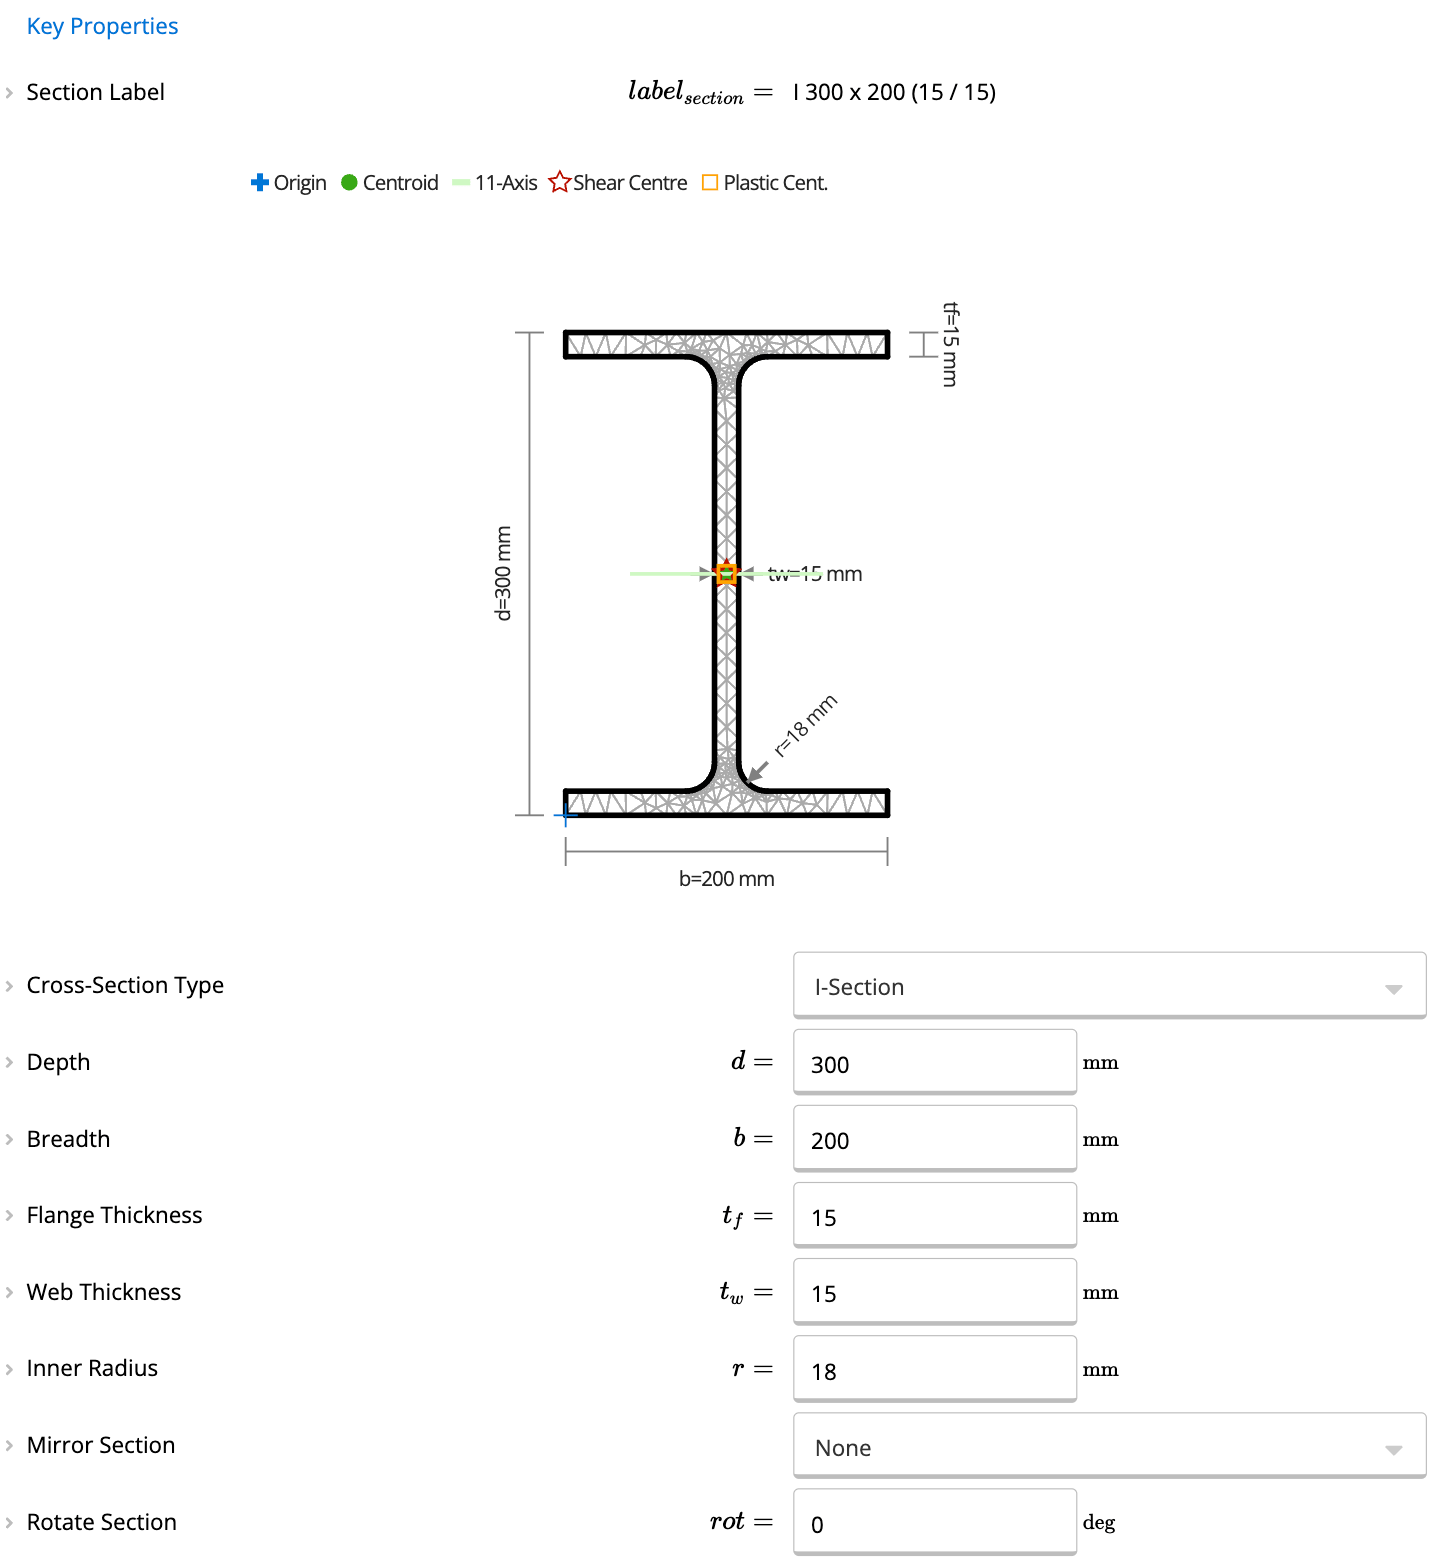Focus the Web Thickness input

935,1292
